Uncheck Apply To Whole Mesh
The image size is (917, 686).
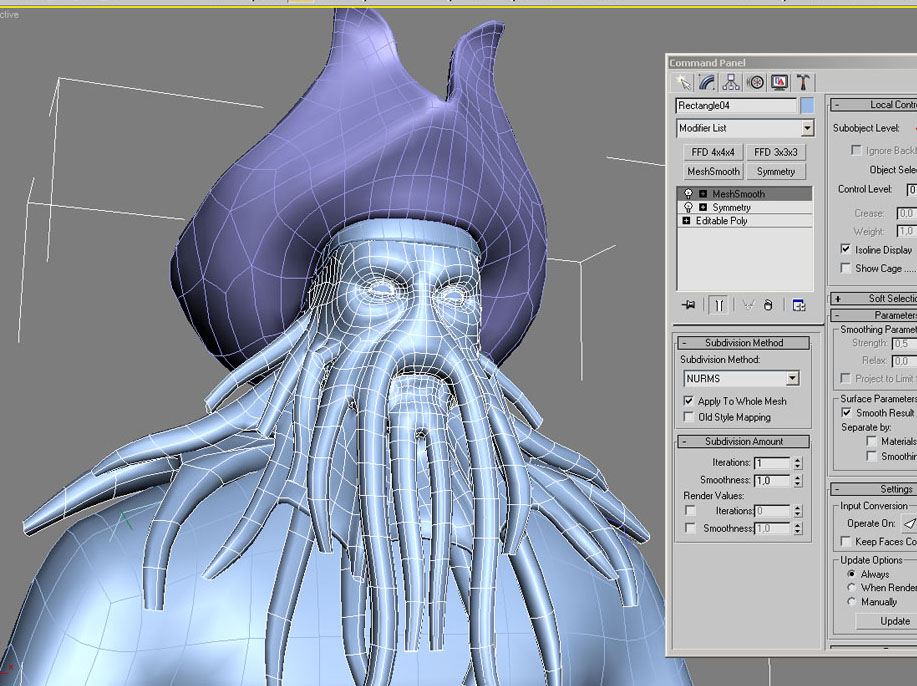tap(689, 401)
